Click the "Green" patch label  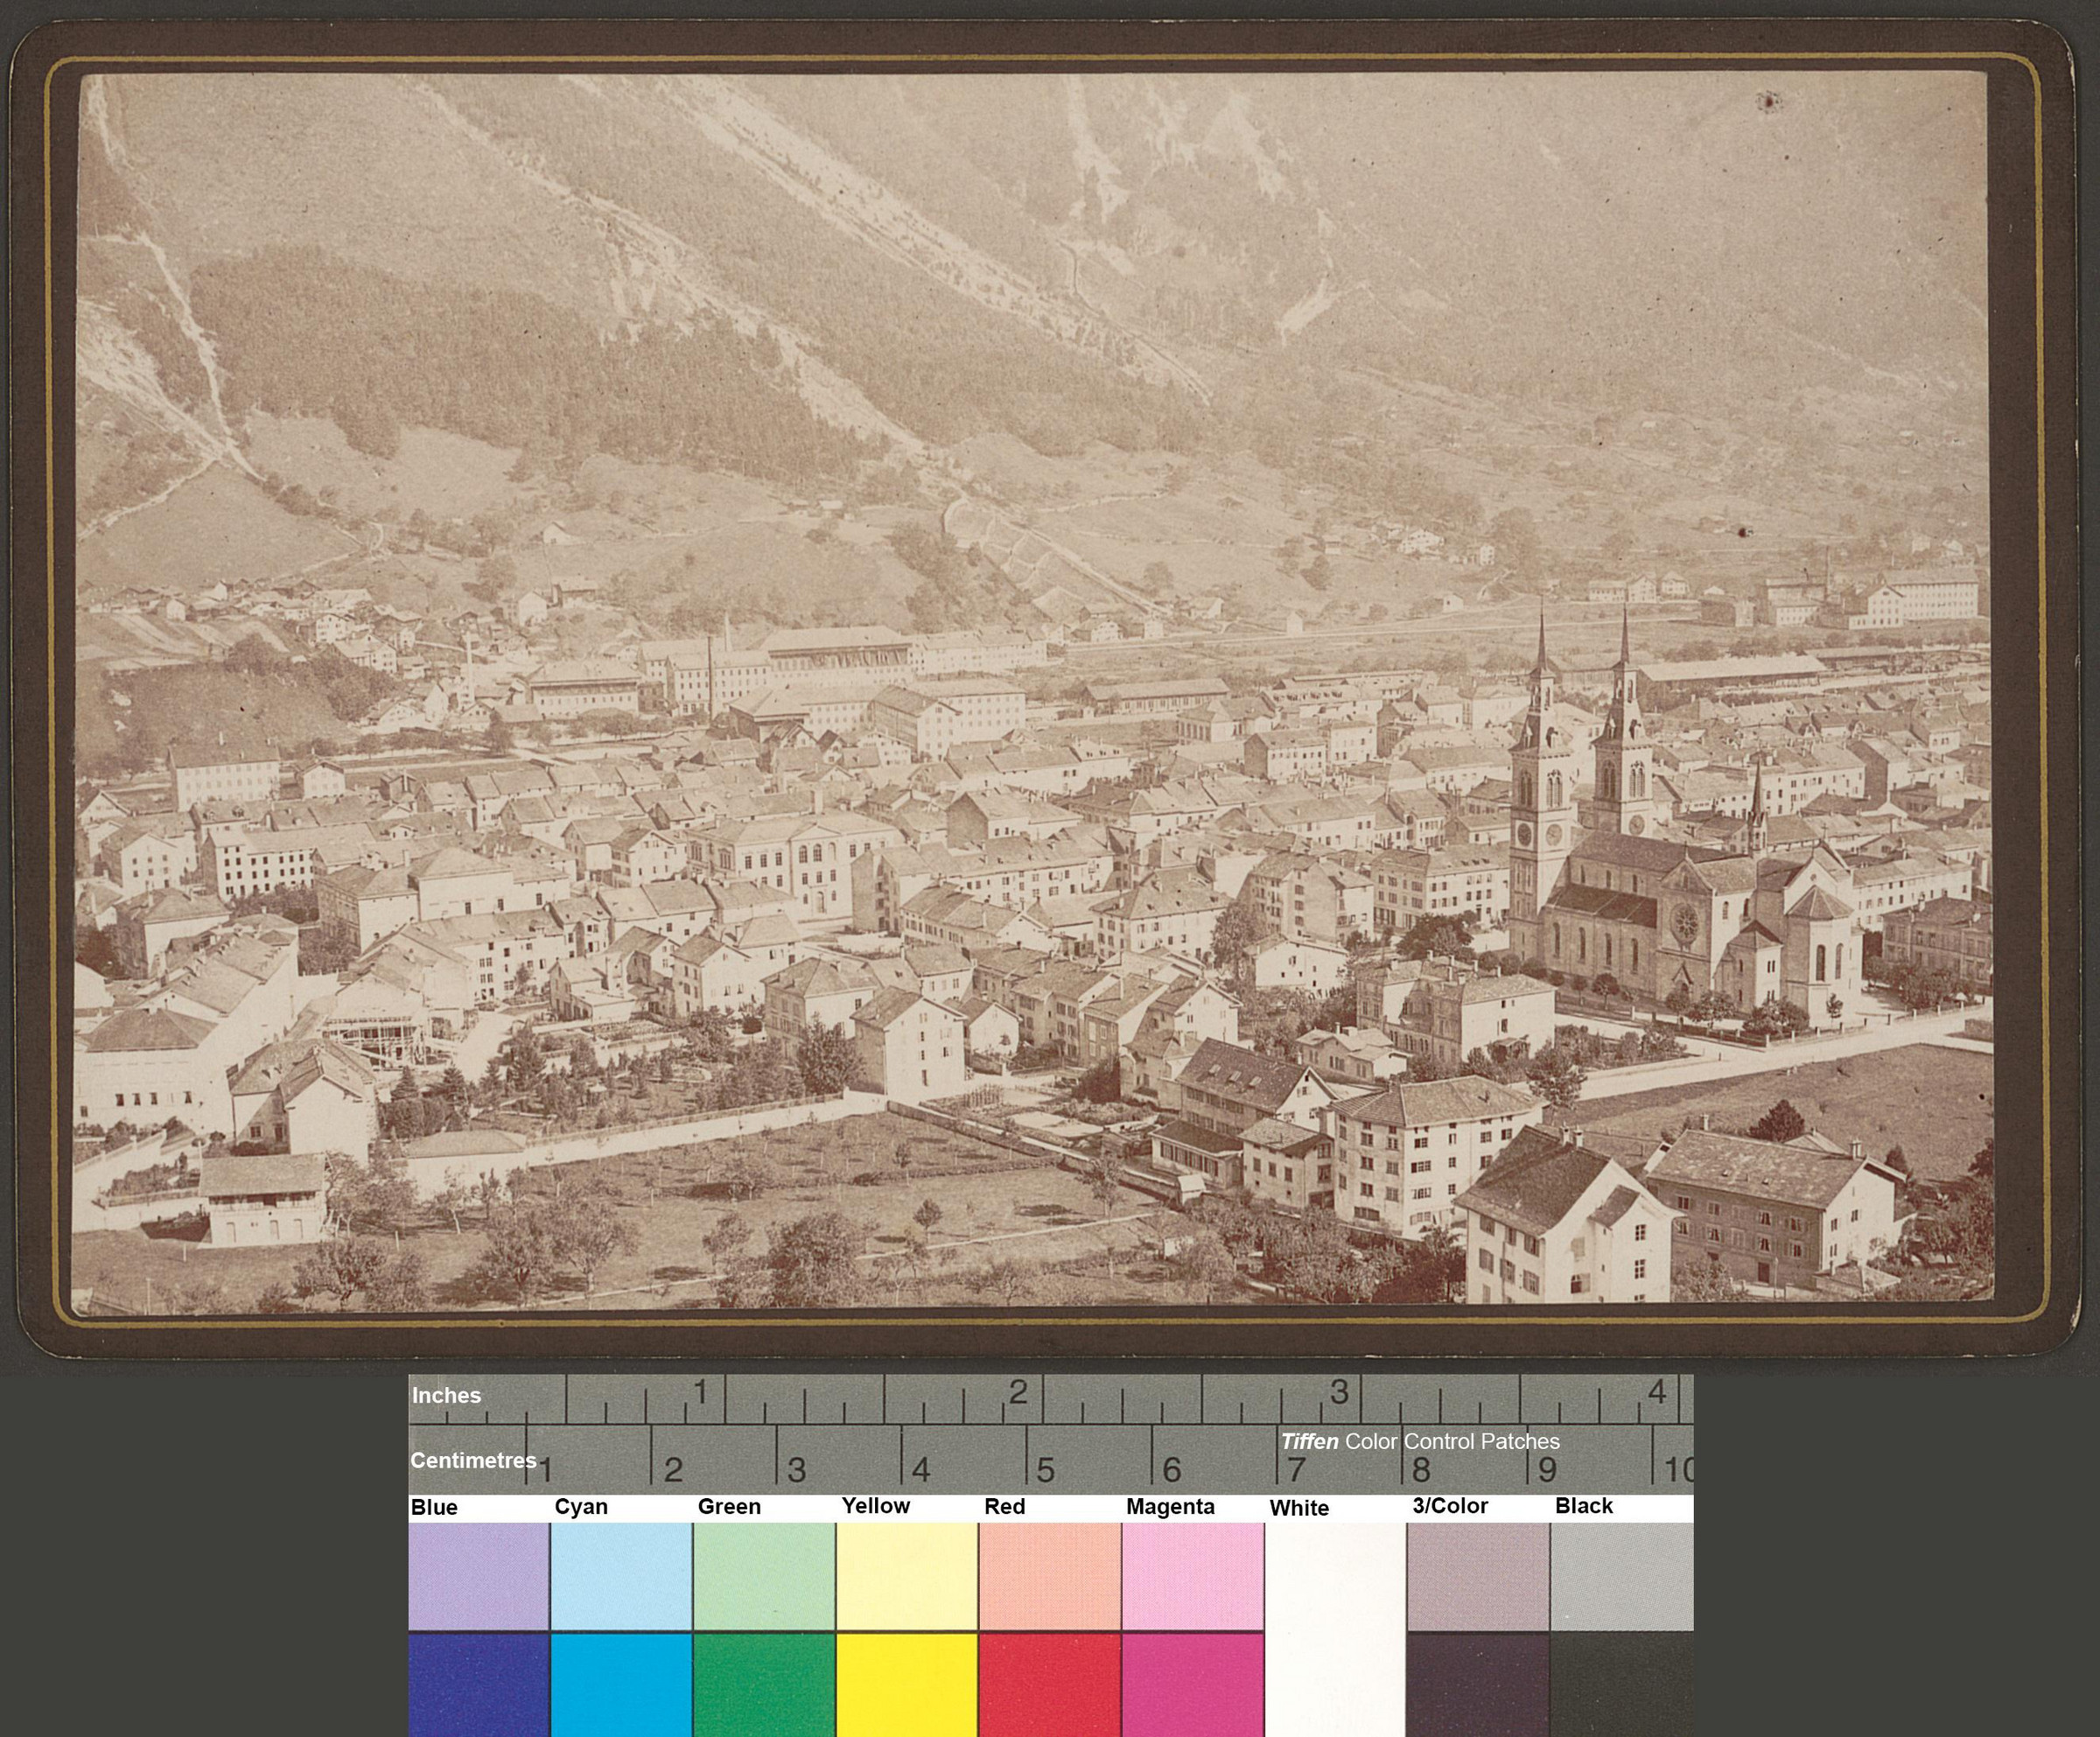coord(729,1506)
